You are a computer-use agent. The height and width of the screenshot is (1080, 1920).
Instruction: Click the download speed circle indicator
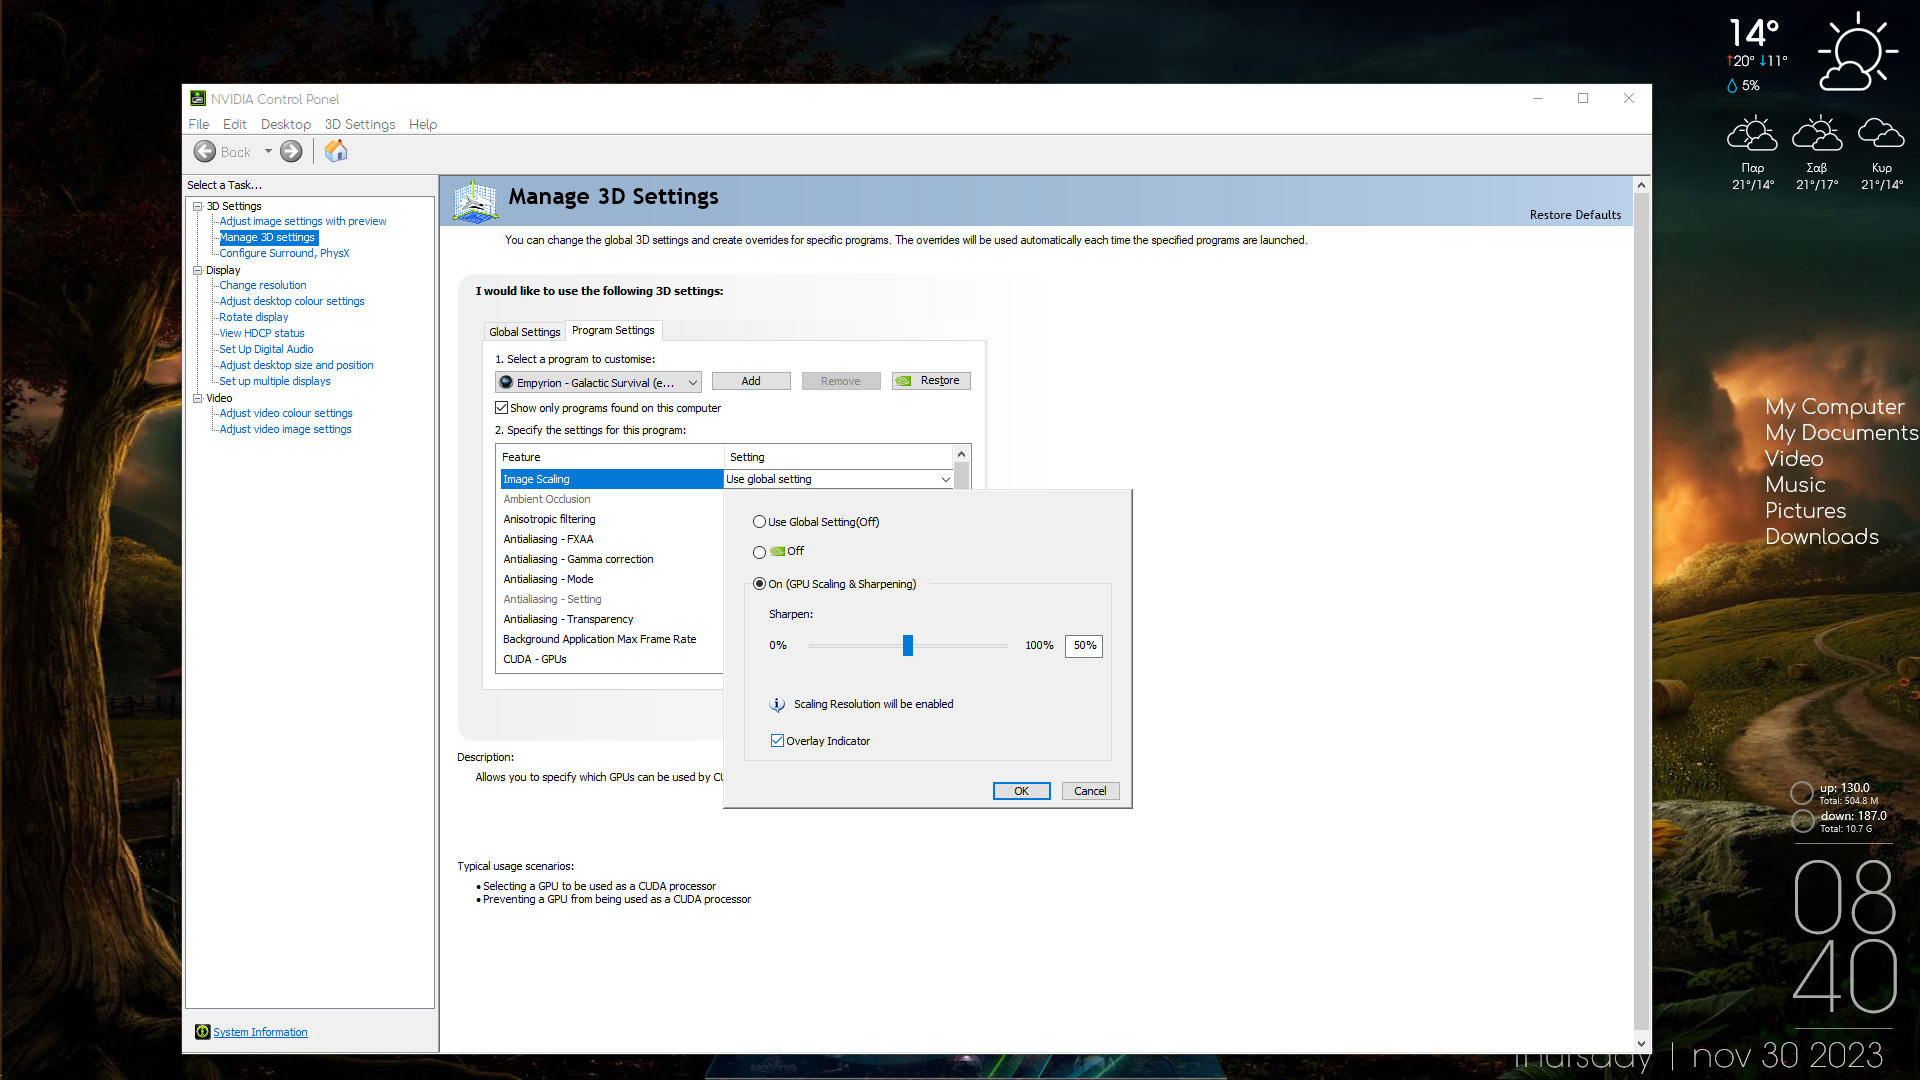click(x=1802, y=821)
